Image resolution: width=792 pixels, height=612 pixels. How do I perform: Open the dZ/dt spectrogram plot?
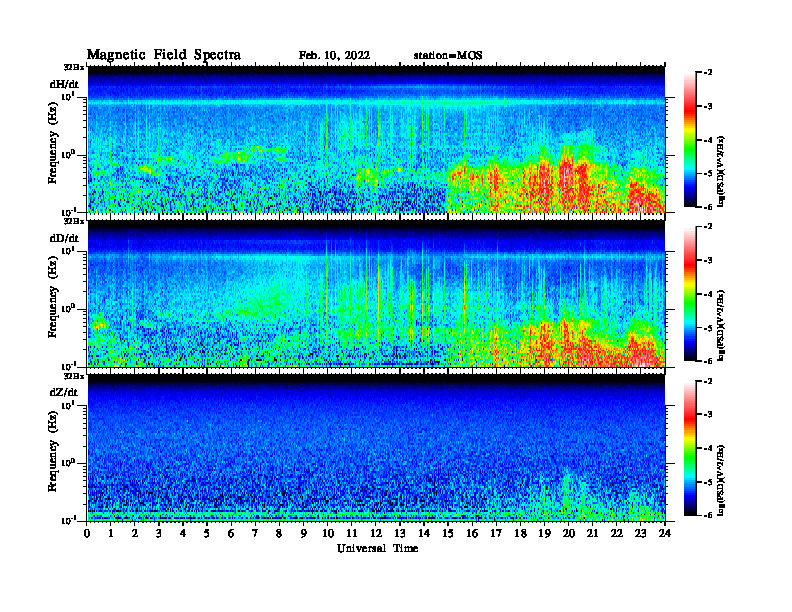click(376, 448)
